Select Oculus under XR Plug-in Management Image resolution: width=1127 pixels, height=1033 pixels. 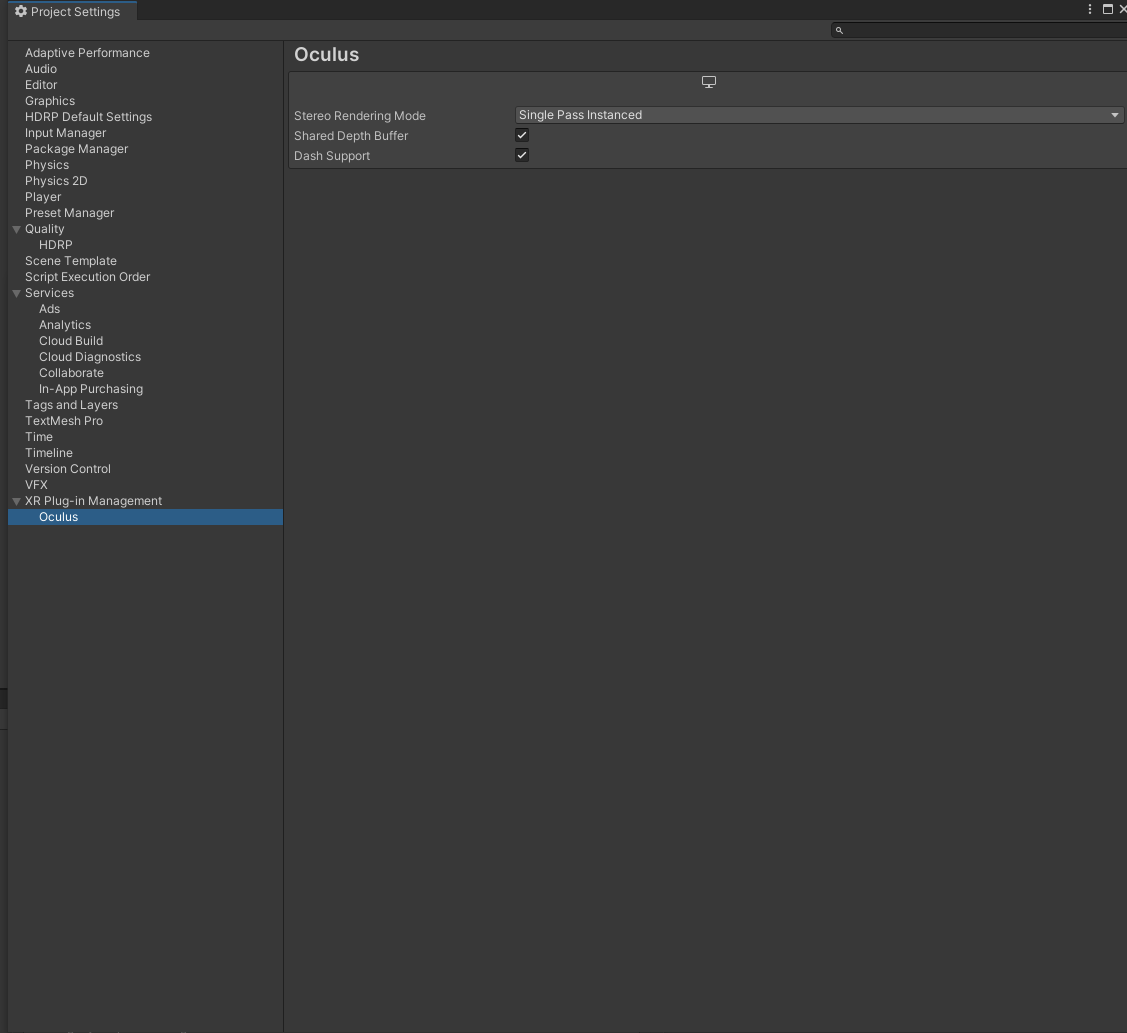[x=58, y=516]
